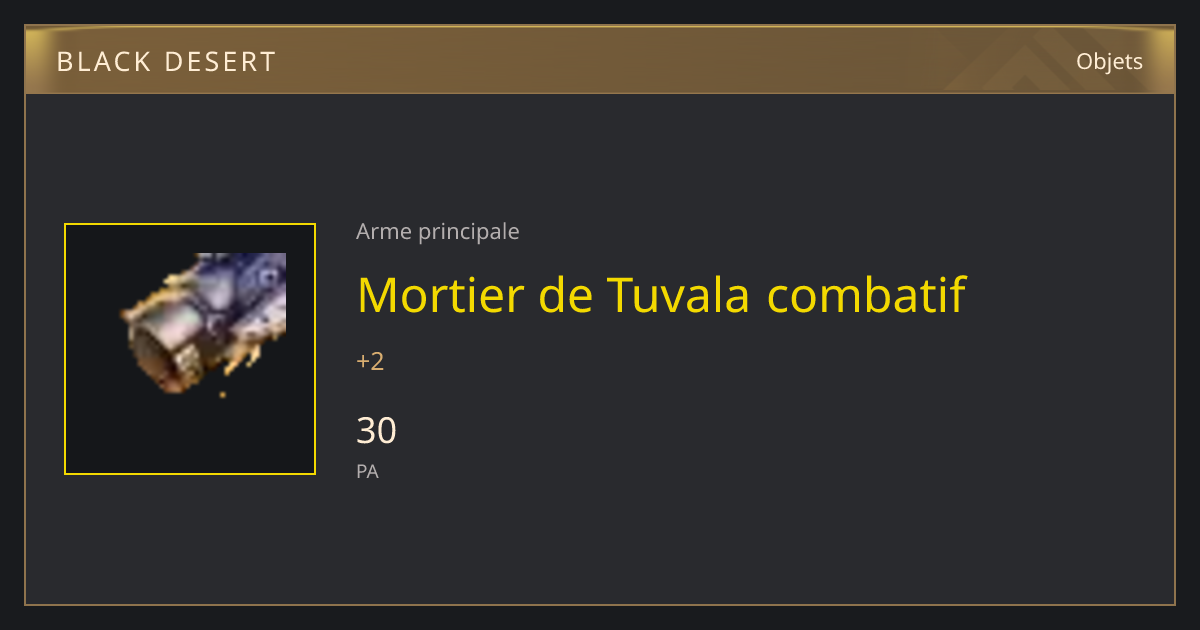Select the yellow-framed item thumbnail box
Screen dimensions: 1200x630
(190, 349)
